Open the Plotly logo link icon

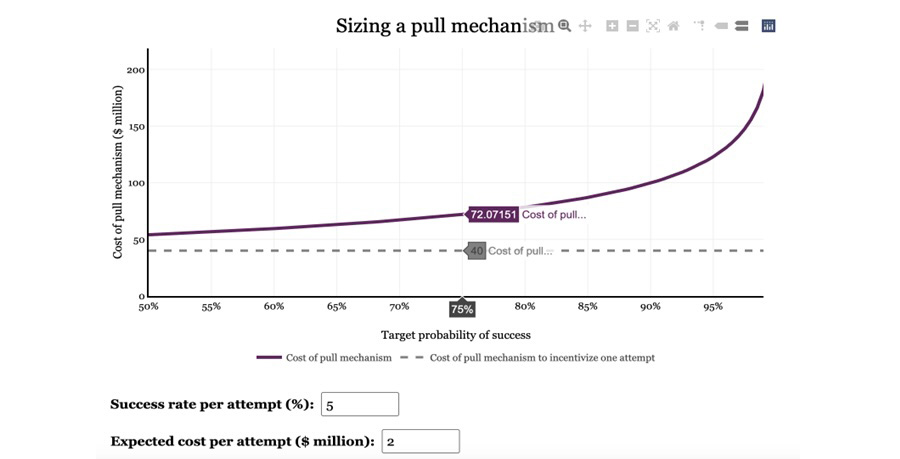768,26
